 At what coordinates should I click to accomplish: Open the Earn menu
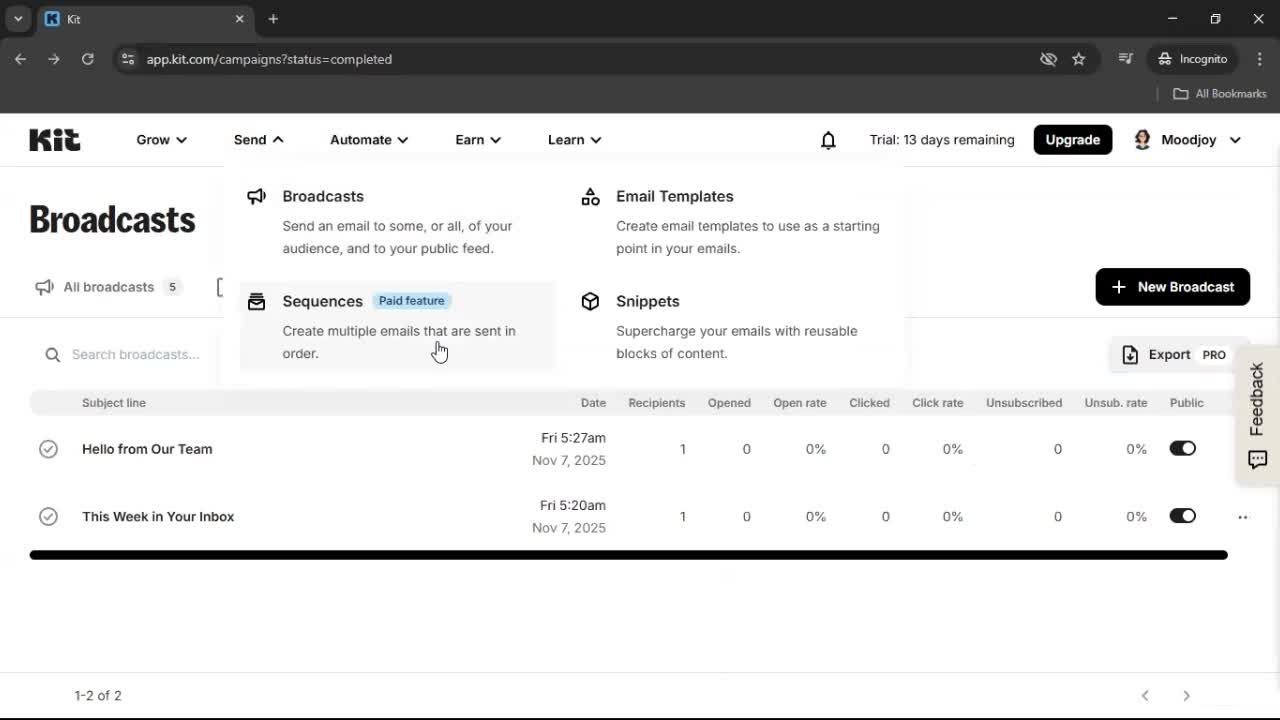[477, 140]
